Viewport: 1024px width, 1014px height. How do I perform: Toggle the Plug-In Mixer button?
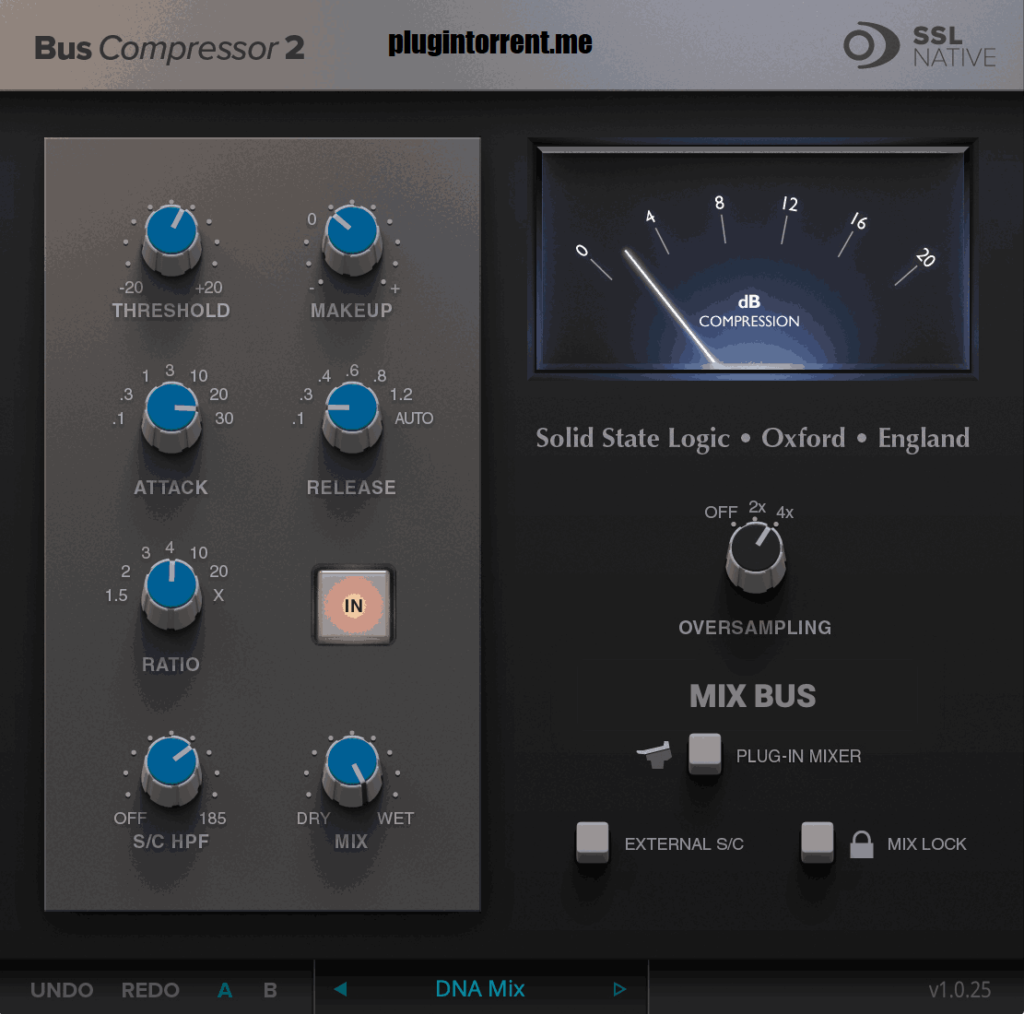[705, 753]
